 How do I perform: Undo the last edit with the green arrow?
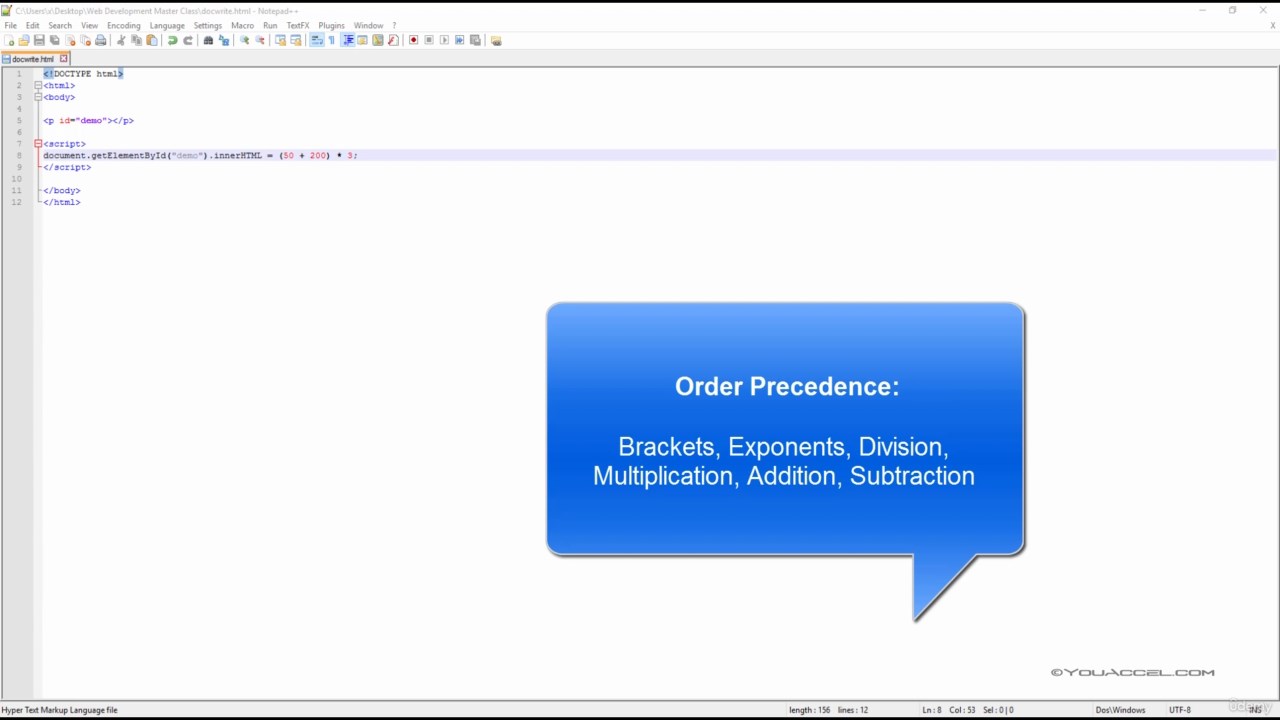(172, 40)
